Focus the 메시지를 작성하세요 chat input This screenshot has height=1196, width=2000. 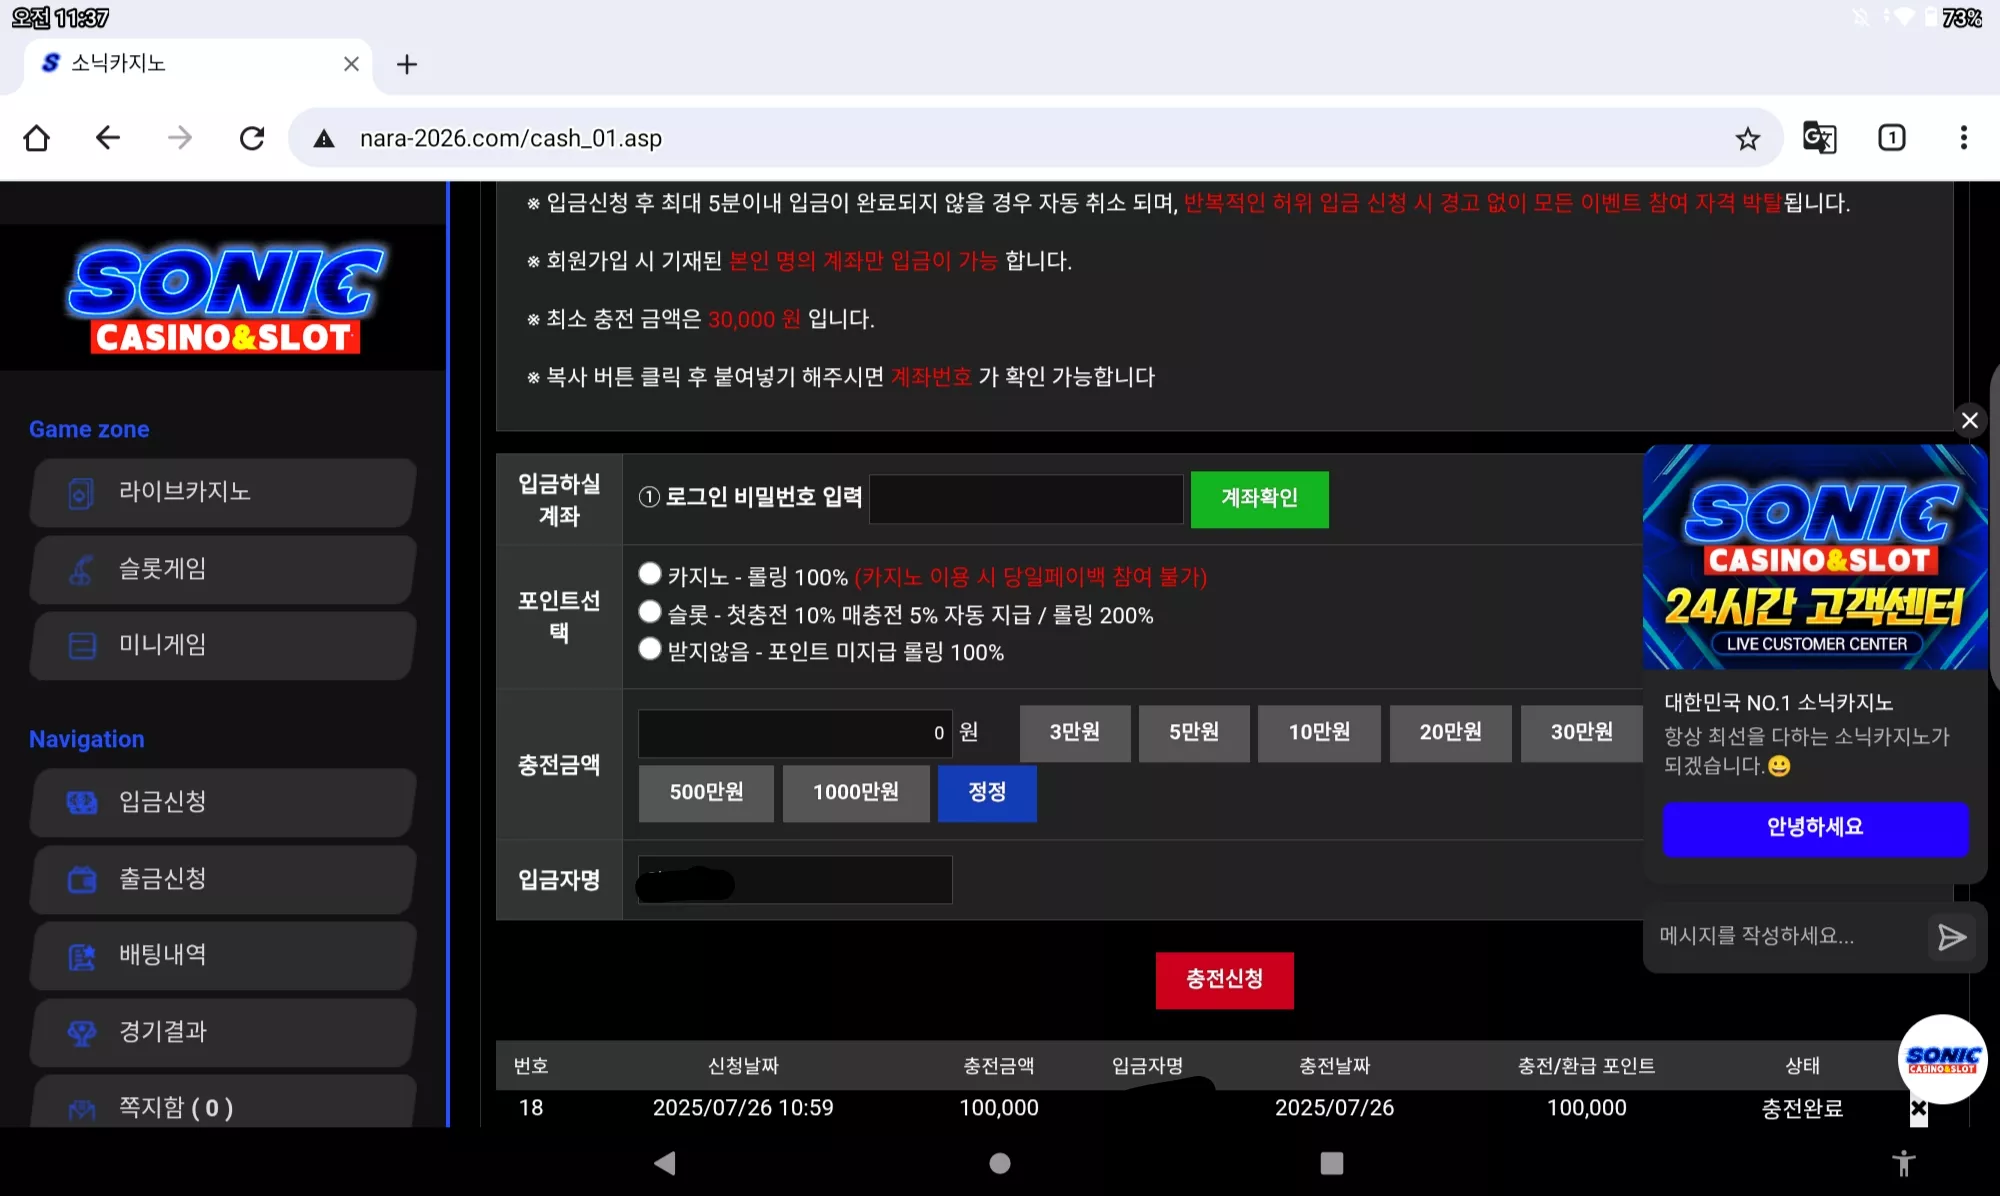(x=1785, y=937)
